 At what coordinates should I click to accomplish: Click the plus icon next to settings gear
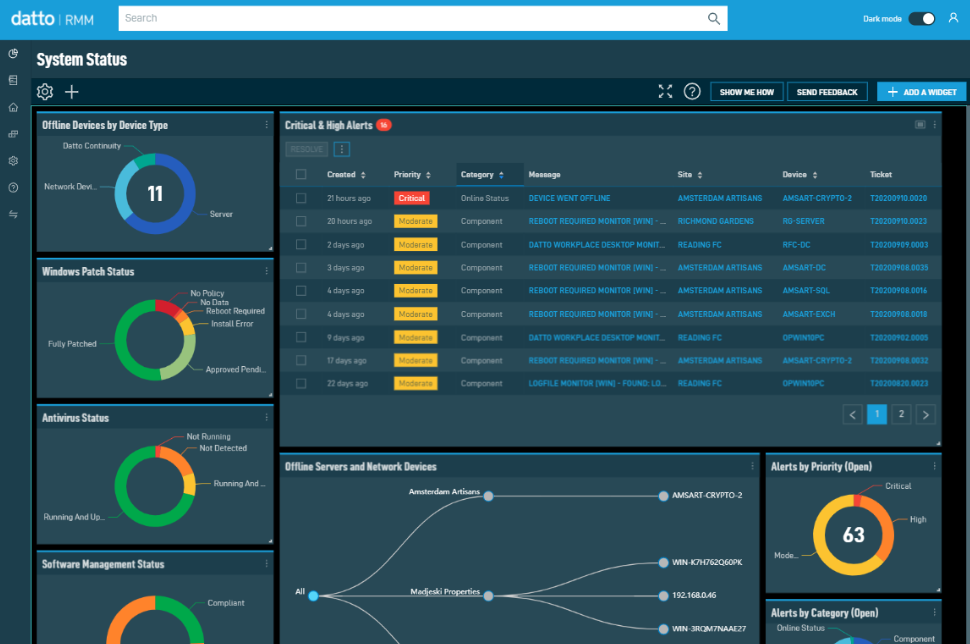[71, 91]
